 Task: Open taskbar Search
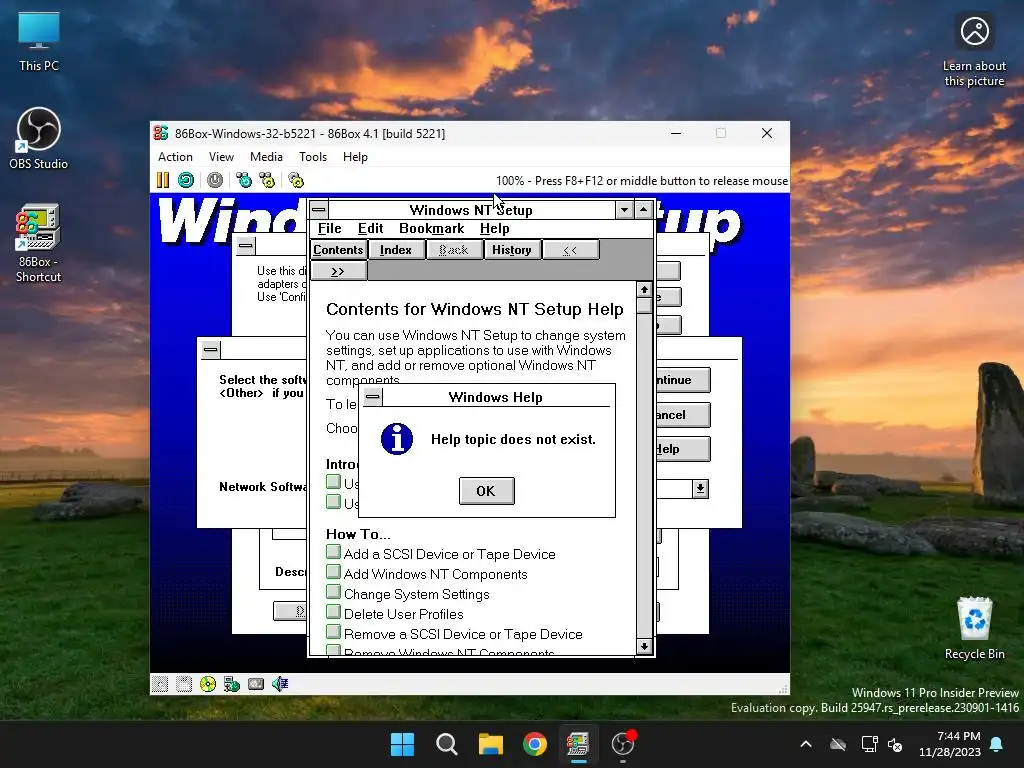[447, 744]
